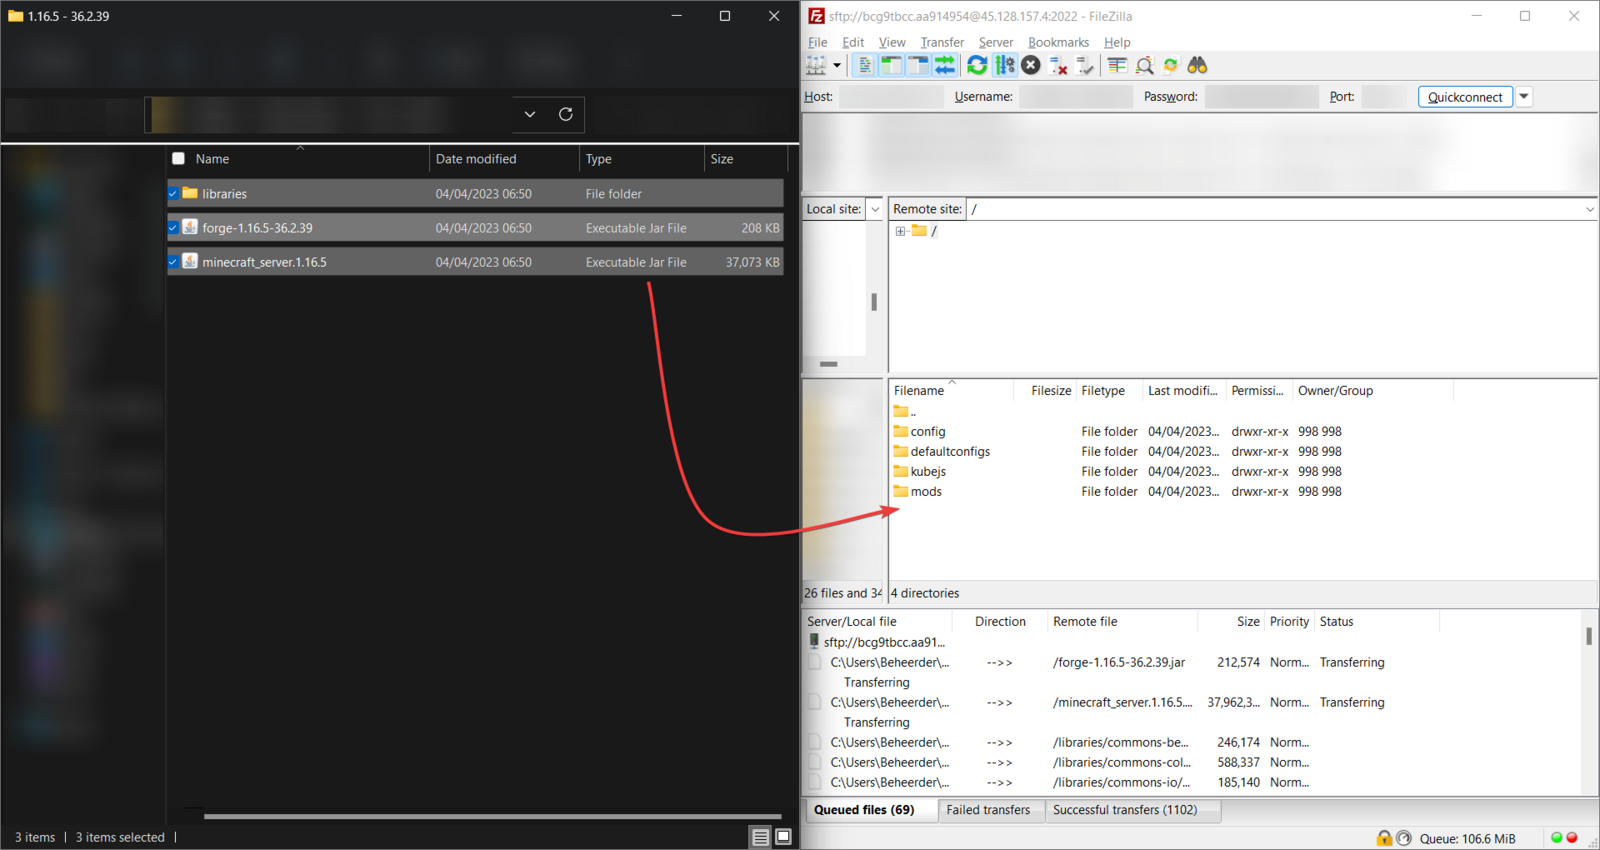Open FileZilla Transfer menu
Image resolution: width=1600 pixels, height=850 pixels.
942,42
